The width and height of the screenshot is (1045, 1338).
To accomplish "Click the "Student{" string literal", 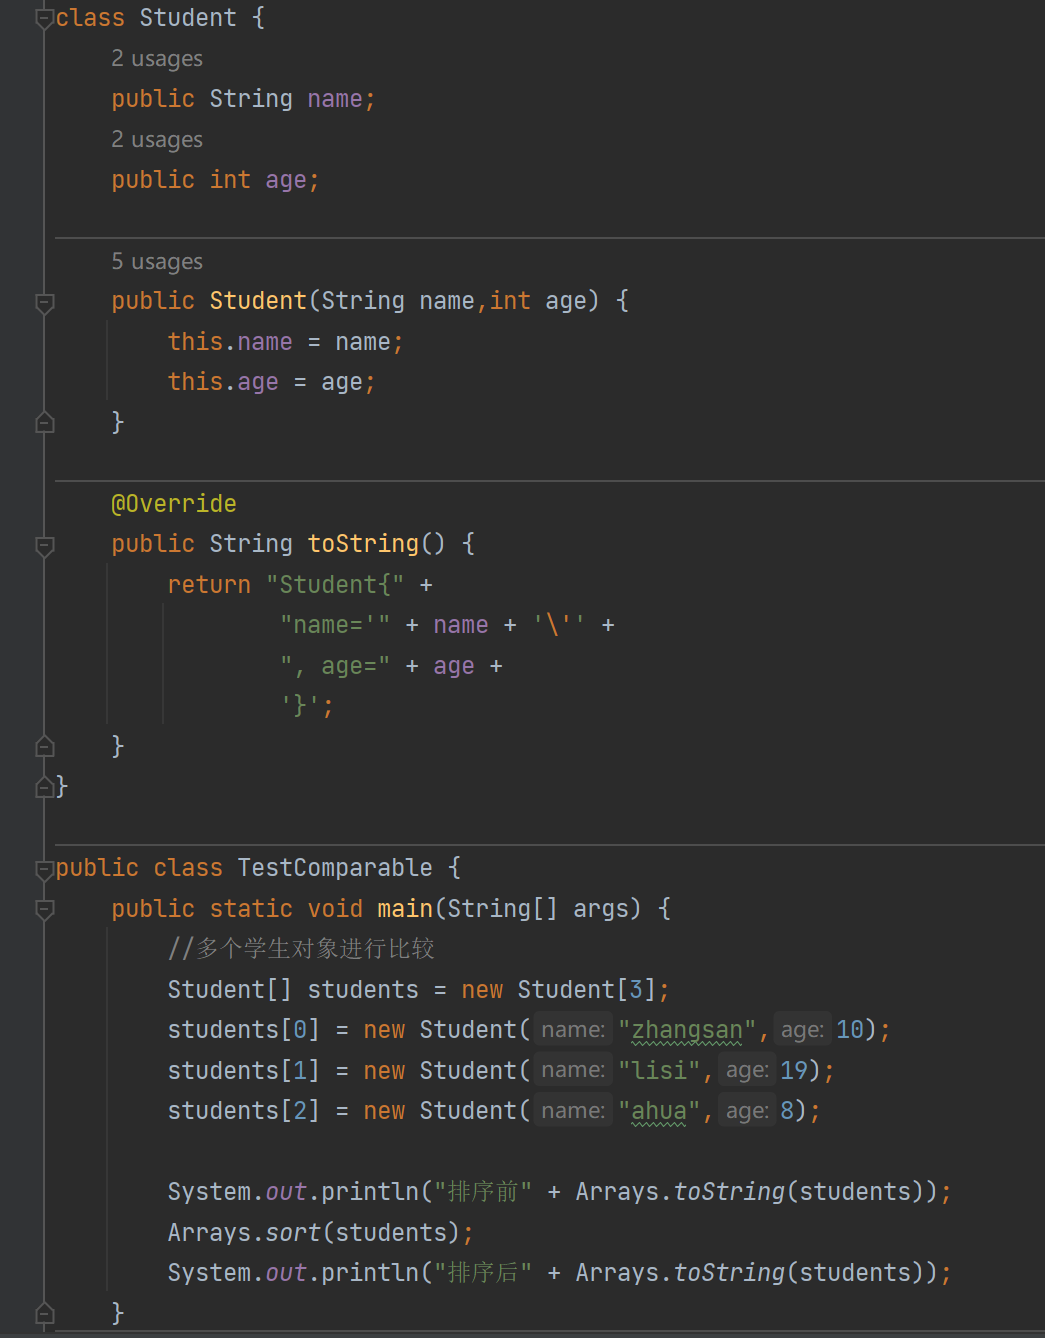I will [335, 585].
